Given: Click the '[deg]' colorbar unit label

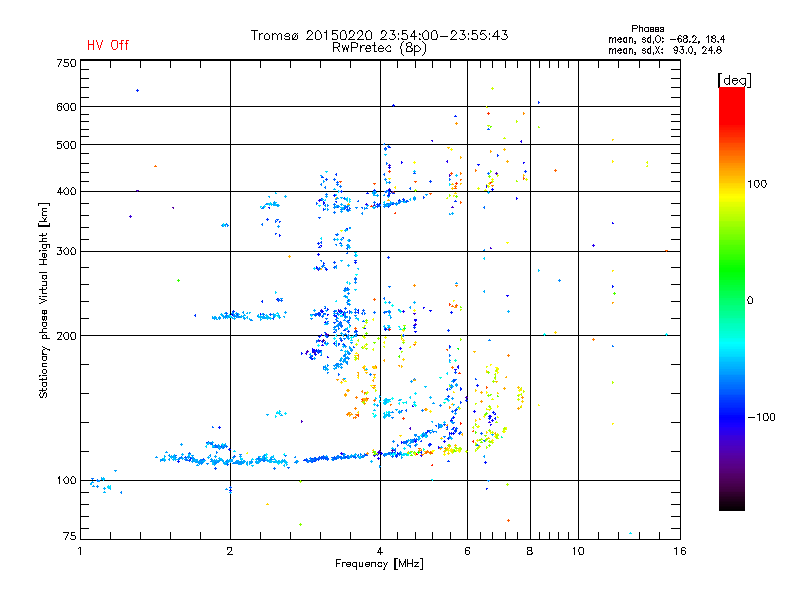Looking at the screenshot, I should [x=734, y=80].
